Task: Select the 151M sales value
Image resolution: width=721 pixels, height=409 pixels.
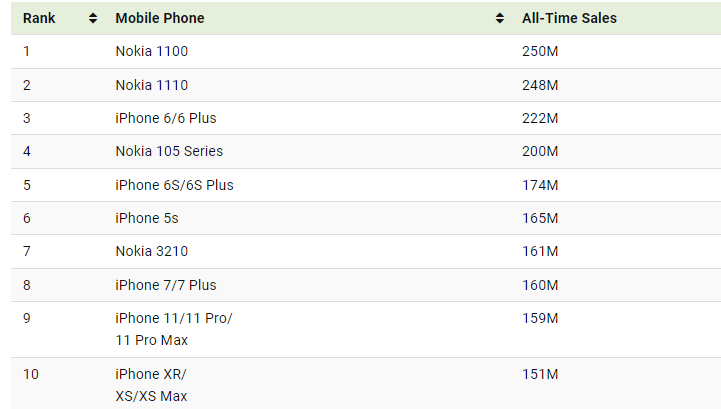Action: 540,374
